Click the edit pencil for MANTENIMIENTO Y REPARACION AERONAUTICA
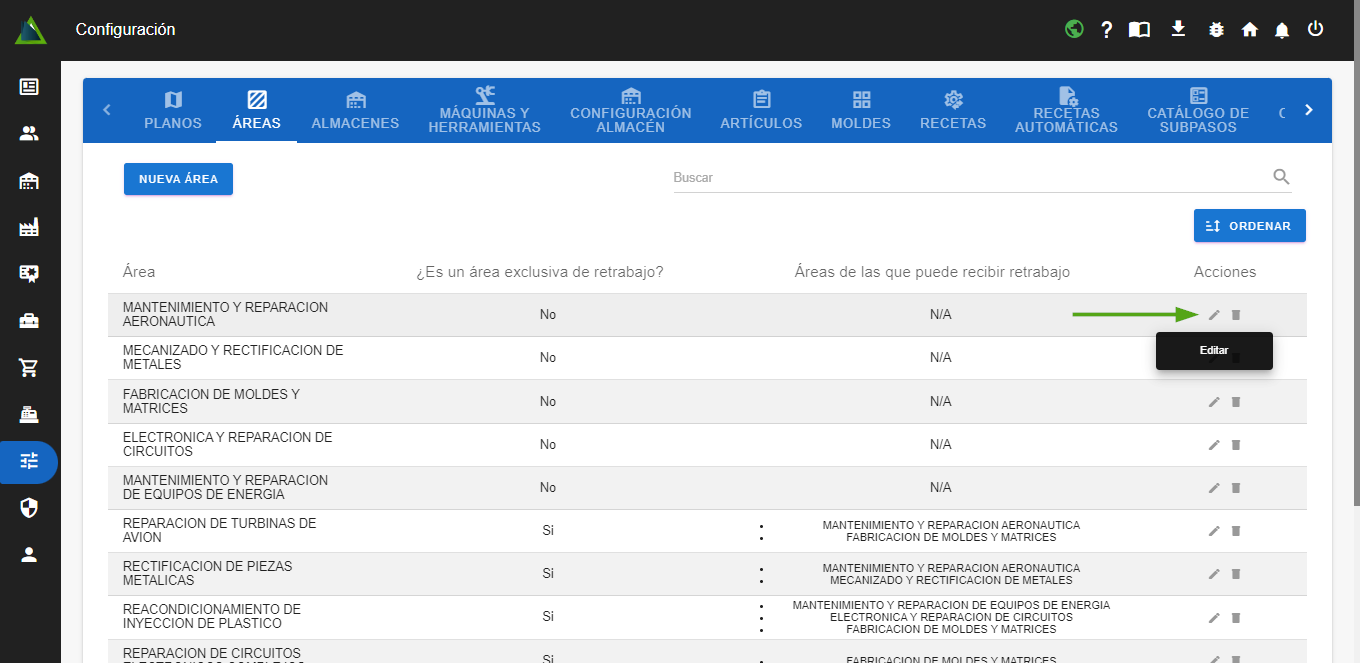This screenshot has height=663, width=1360. click(x=1214, y=315)
